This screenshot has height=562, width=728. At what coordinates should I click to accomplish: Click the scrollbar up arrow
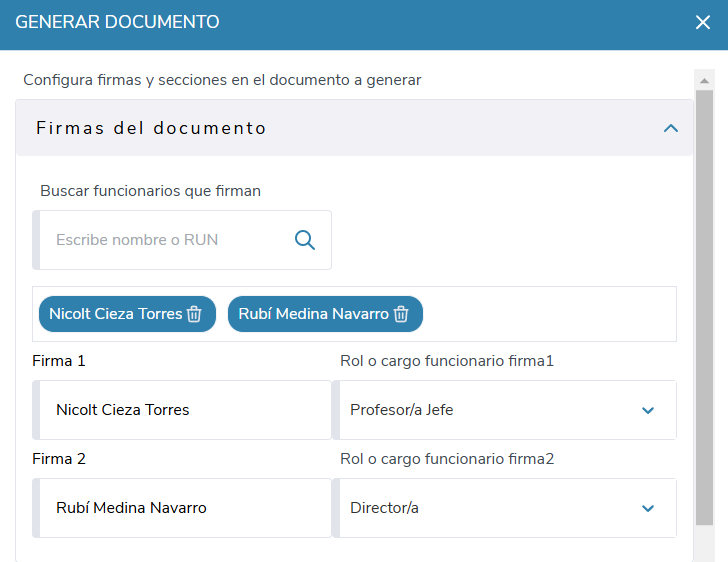click(x=704, y=80)
